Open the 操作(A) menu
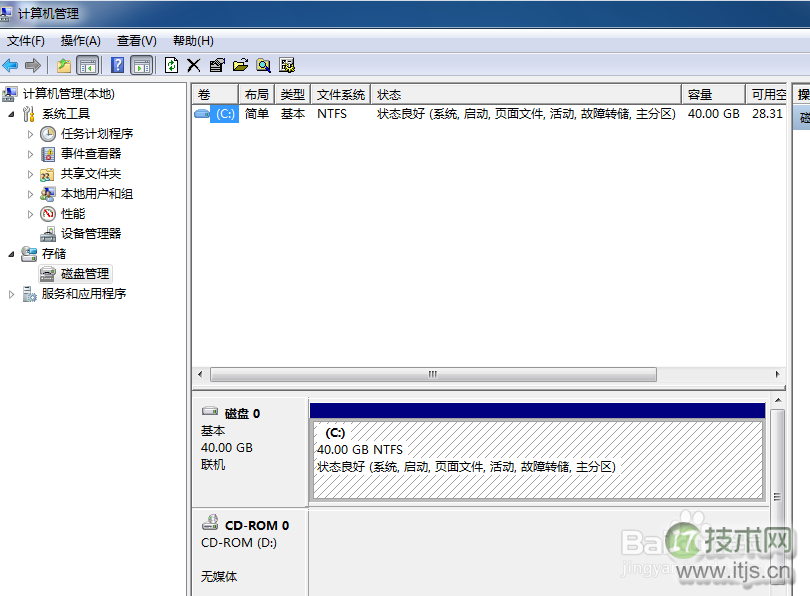Viewport: 810px width, 596px height. click(x=80, y=41)
